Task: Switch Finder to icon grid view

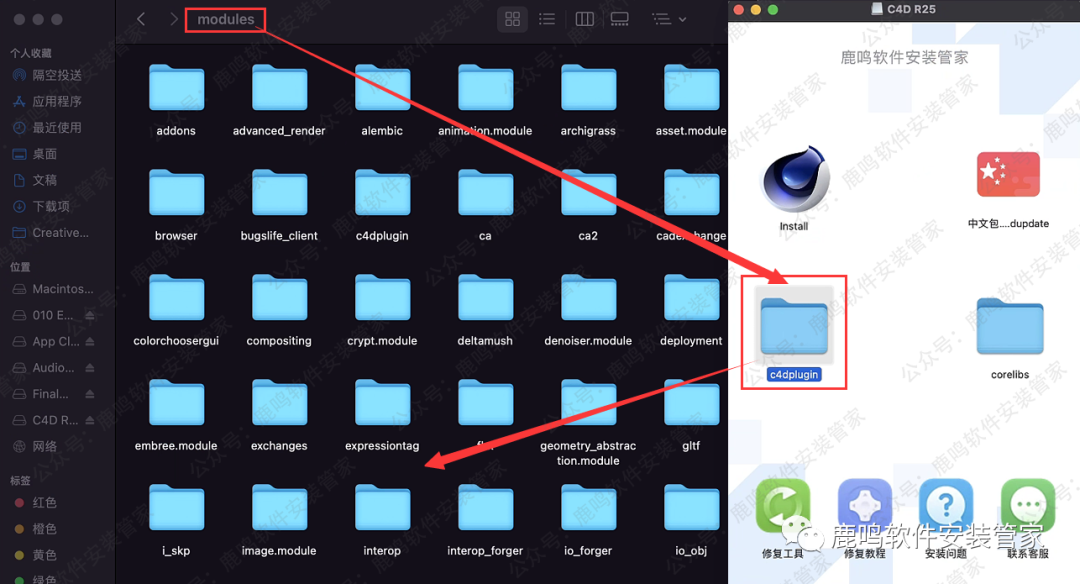Action: [x=513, y=19]
